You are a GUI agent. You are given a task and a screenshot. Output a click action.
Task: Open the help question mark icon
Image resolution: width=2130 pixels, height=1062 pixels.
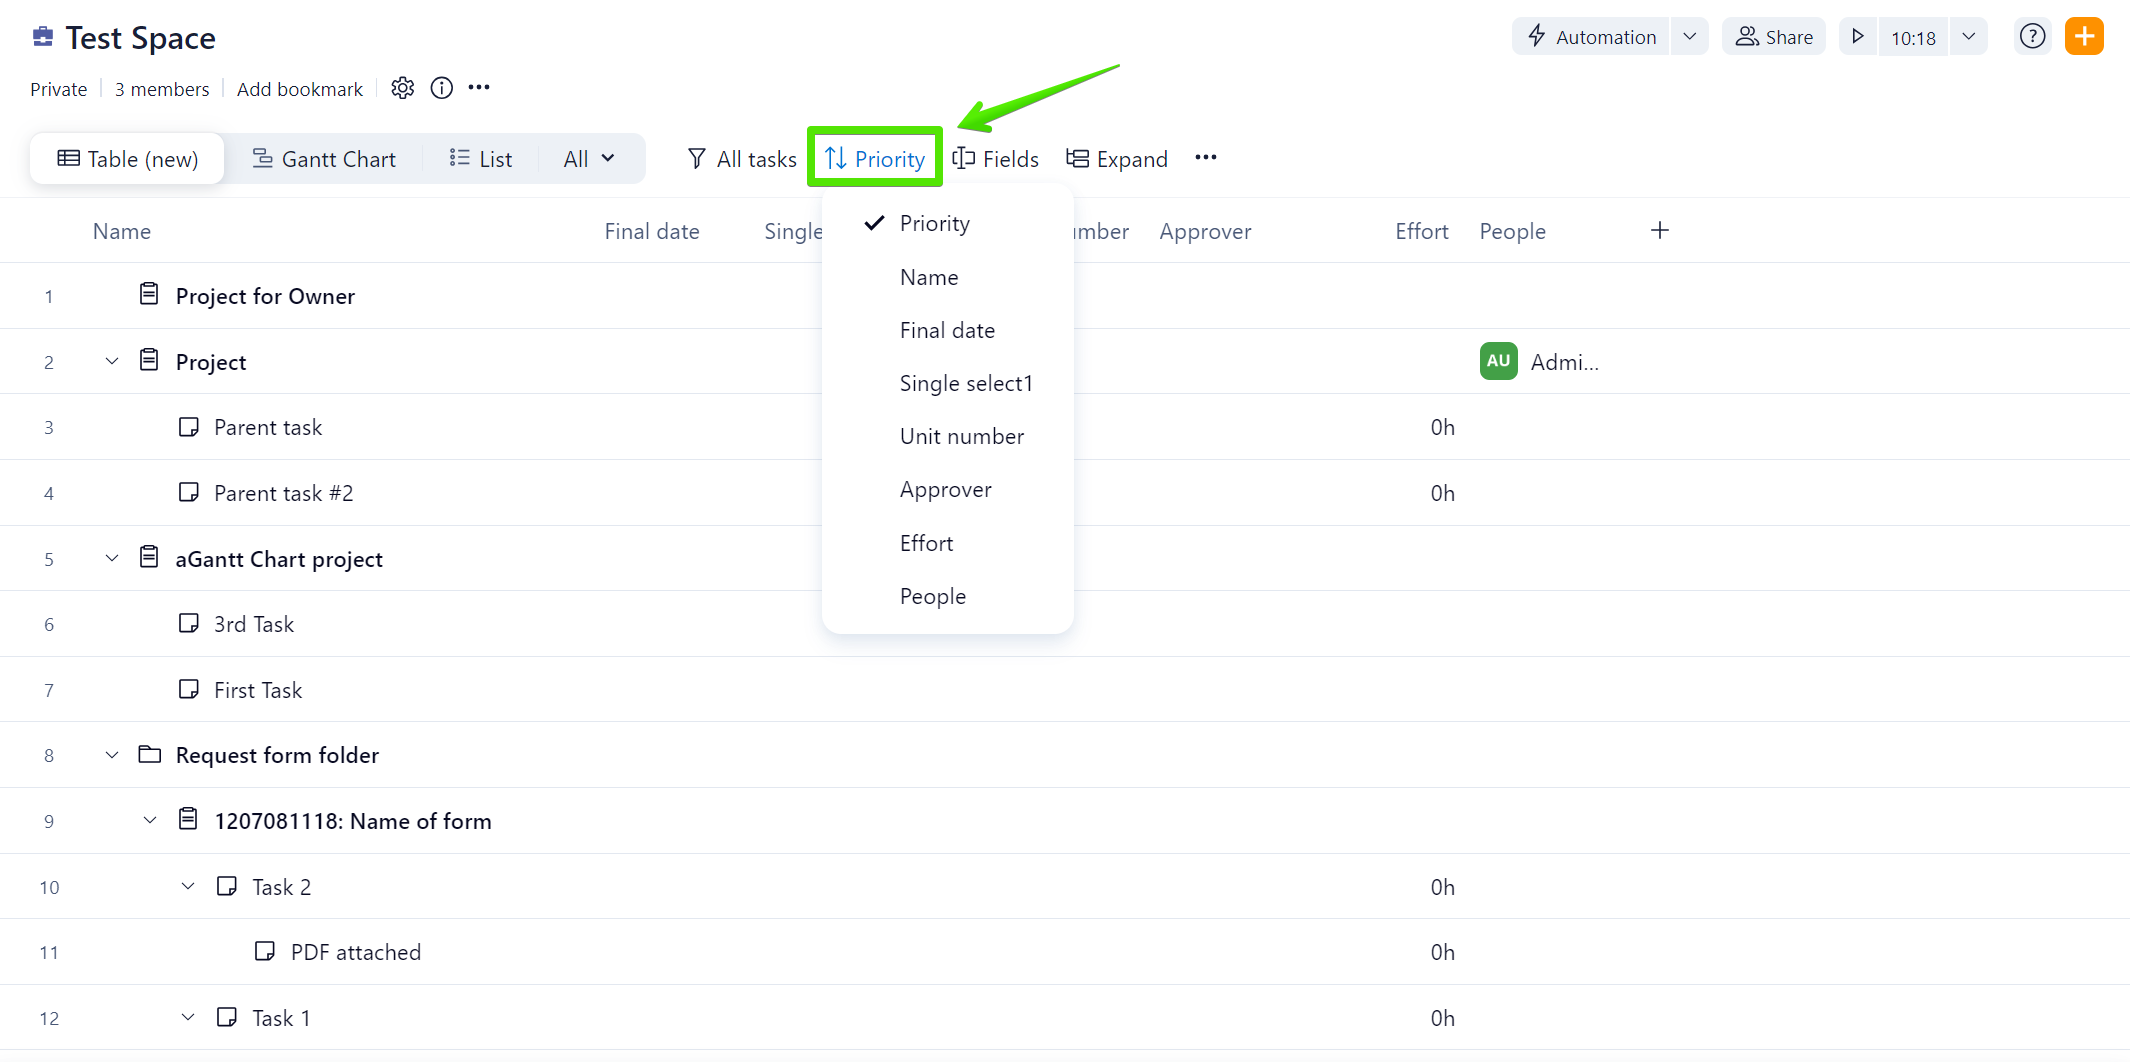tap(2032, 37)
